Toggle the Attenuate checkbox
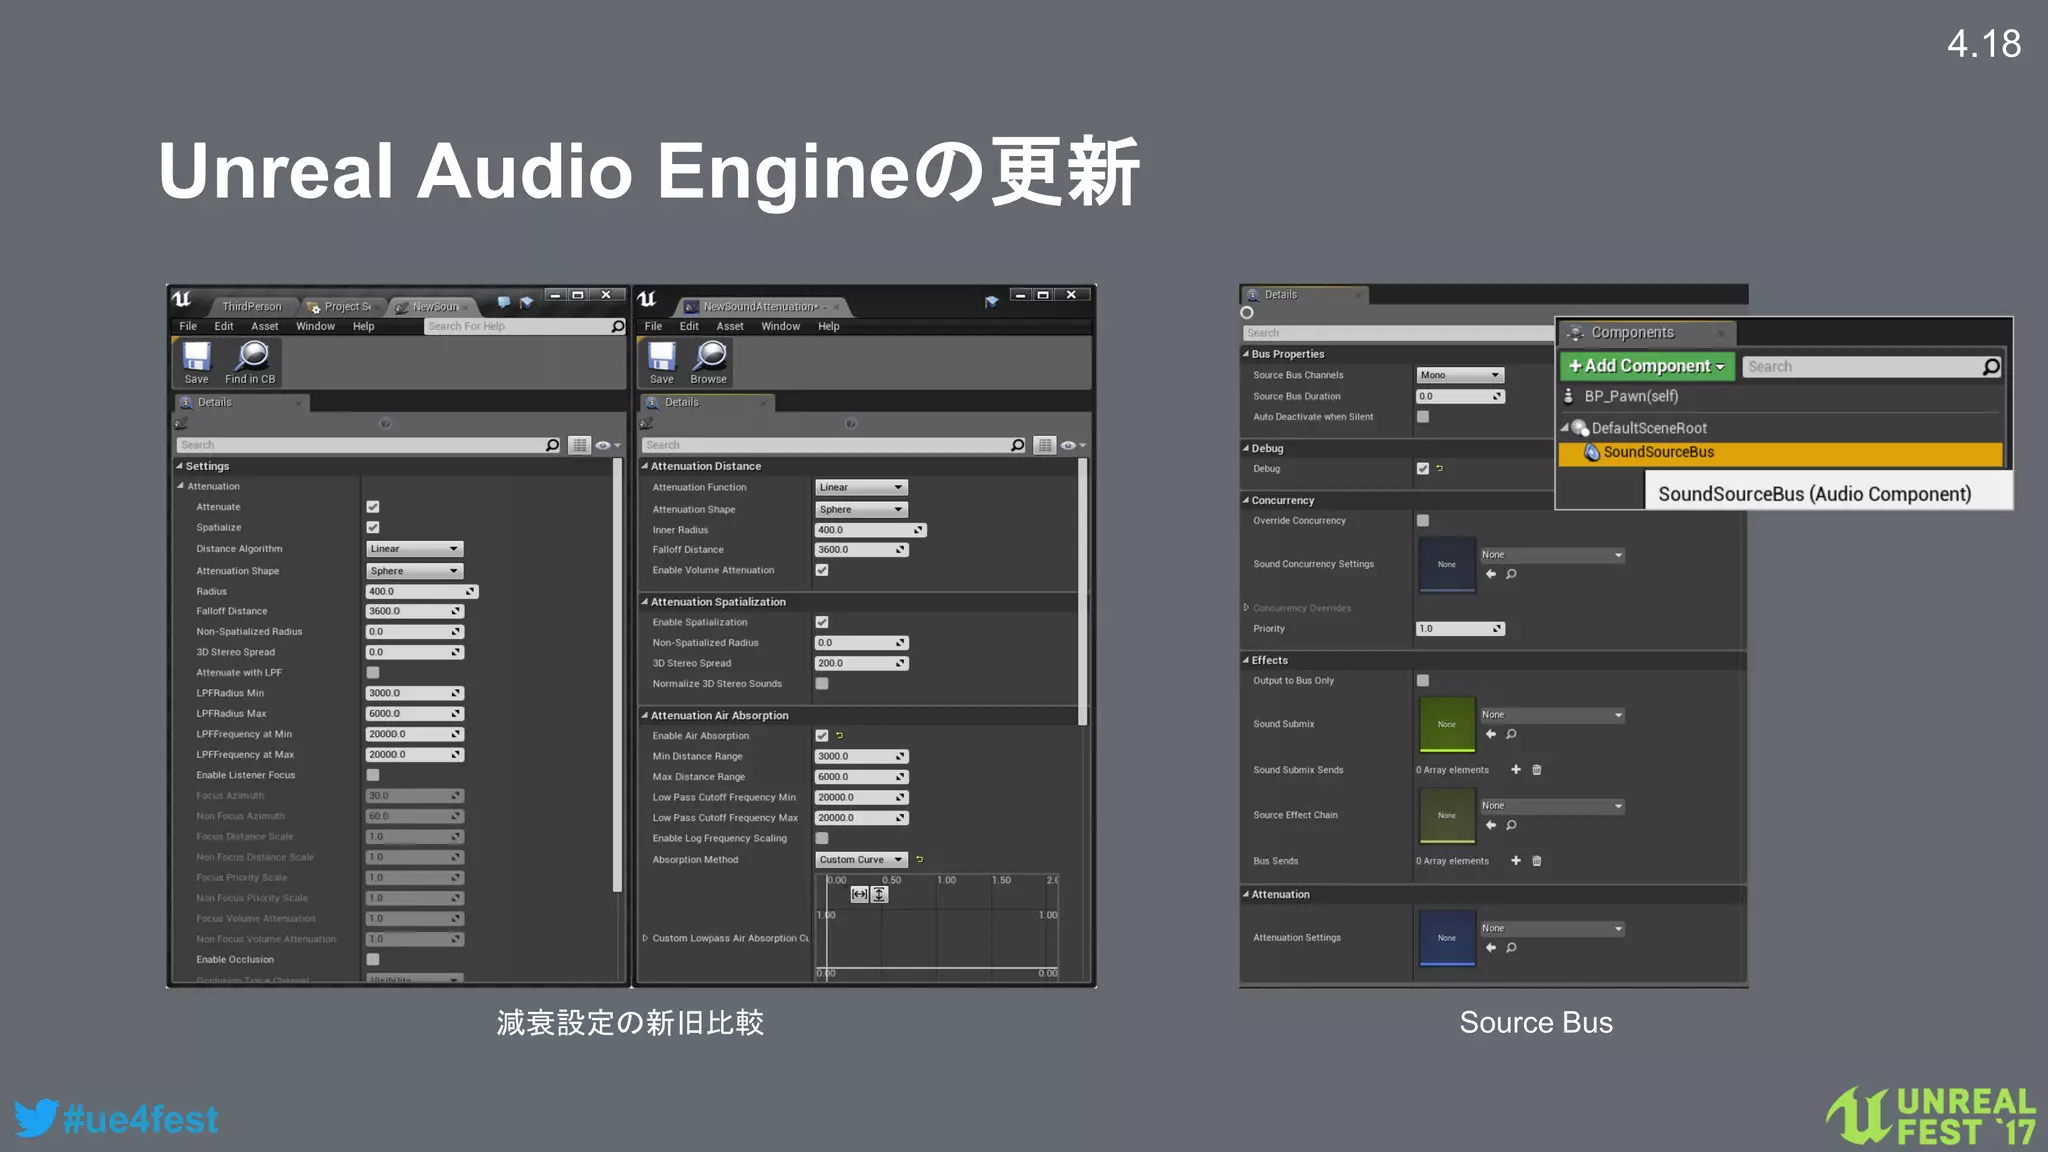The height and width of the screenshot is (1152, 2048). [373, 507]
